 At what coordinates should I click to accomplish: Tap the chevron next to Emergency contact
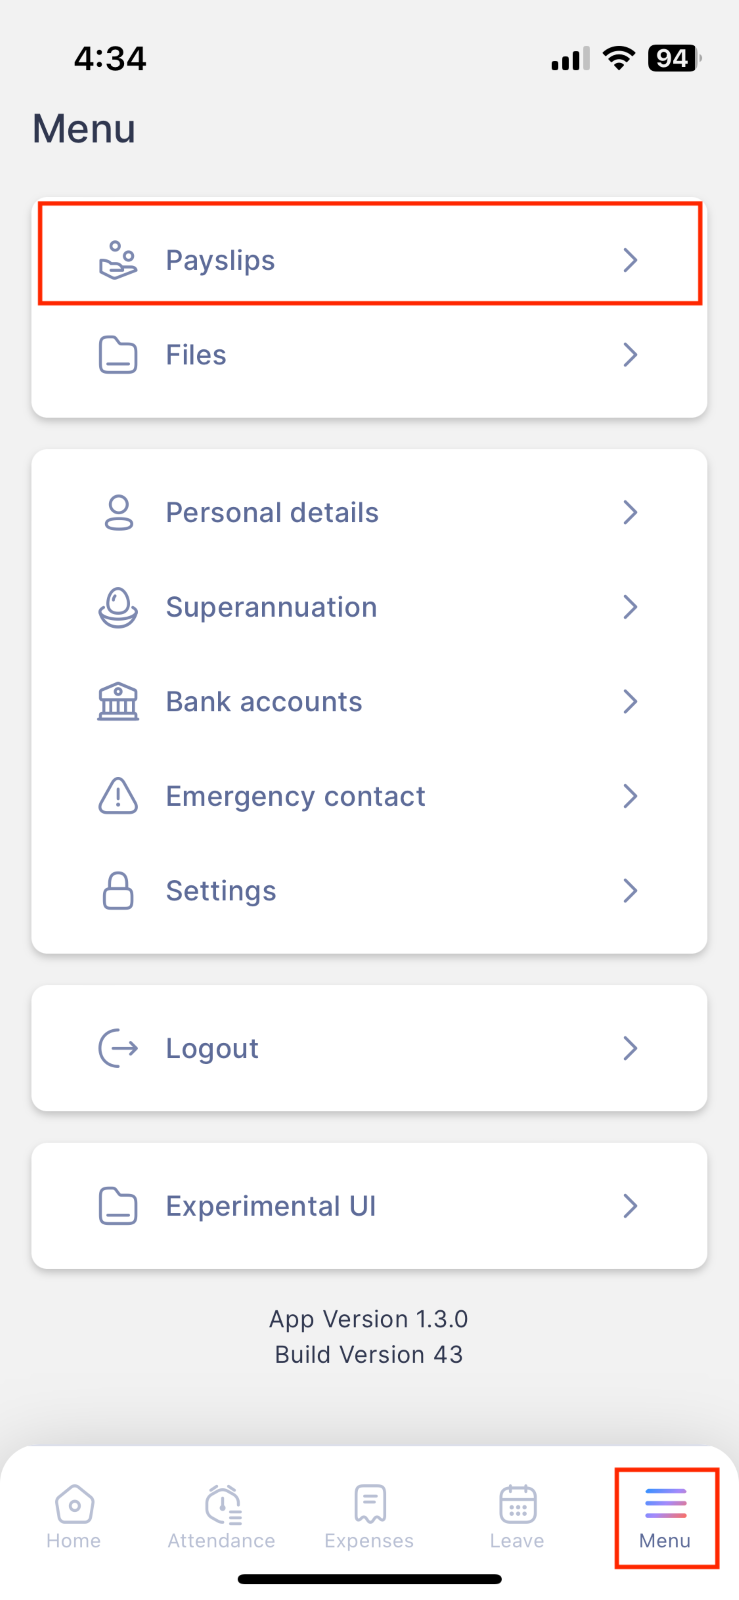[x=630, y=796]
